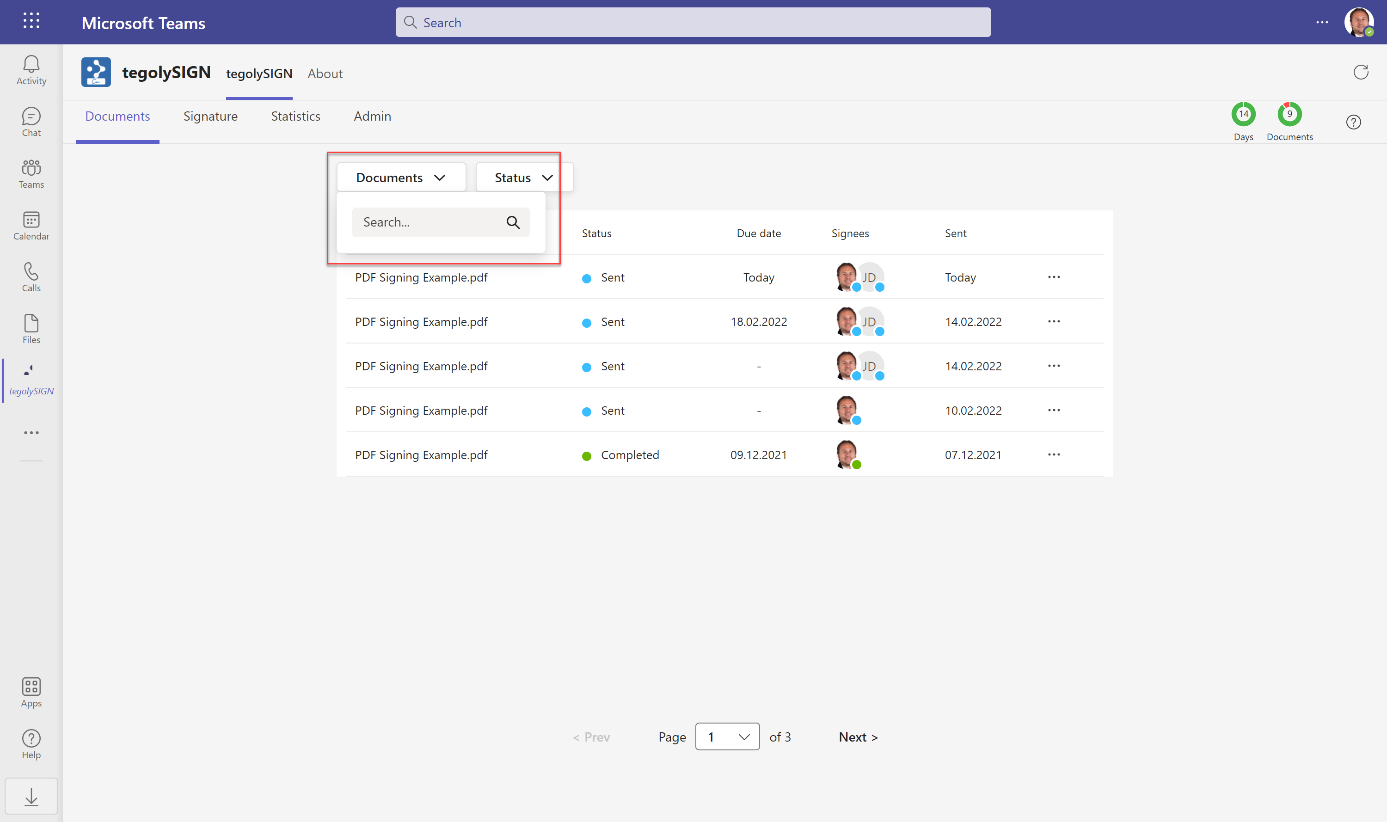The width and height of the screenshot is (1387, 822).
Task: Open Calls in the left sidebar
Action: (x=31, y=278)
